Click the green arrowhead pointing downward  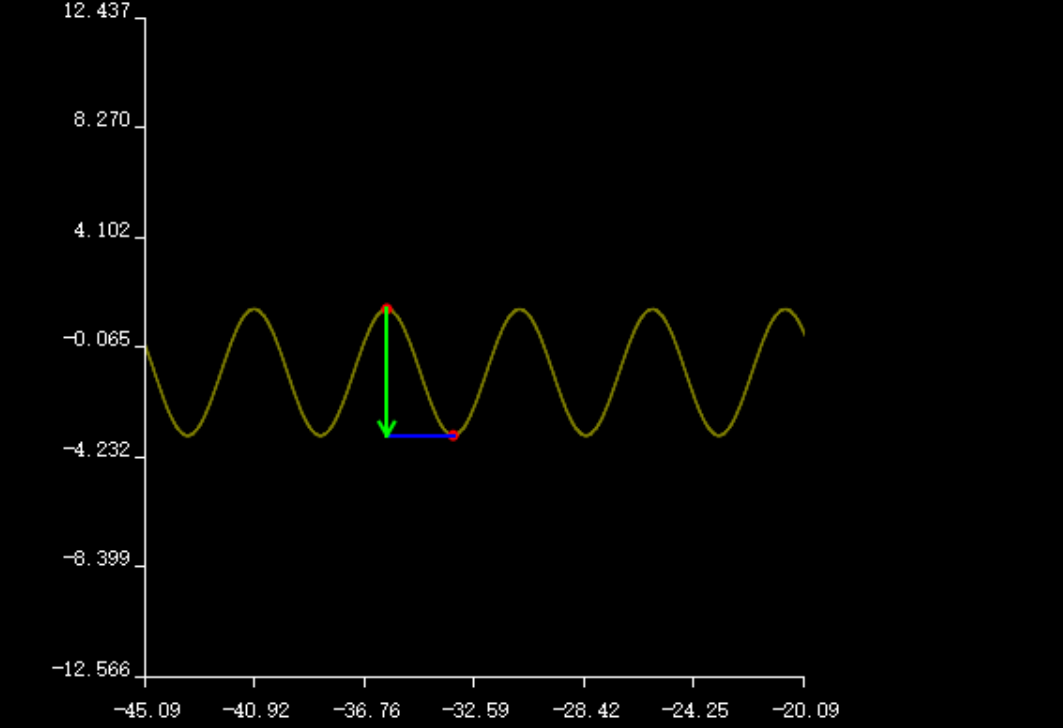point(387,429)
